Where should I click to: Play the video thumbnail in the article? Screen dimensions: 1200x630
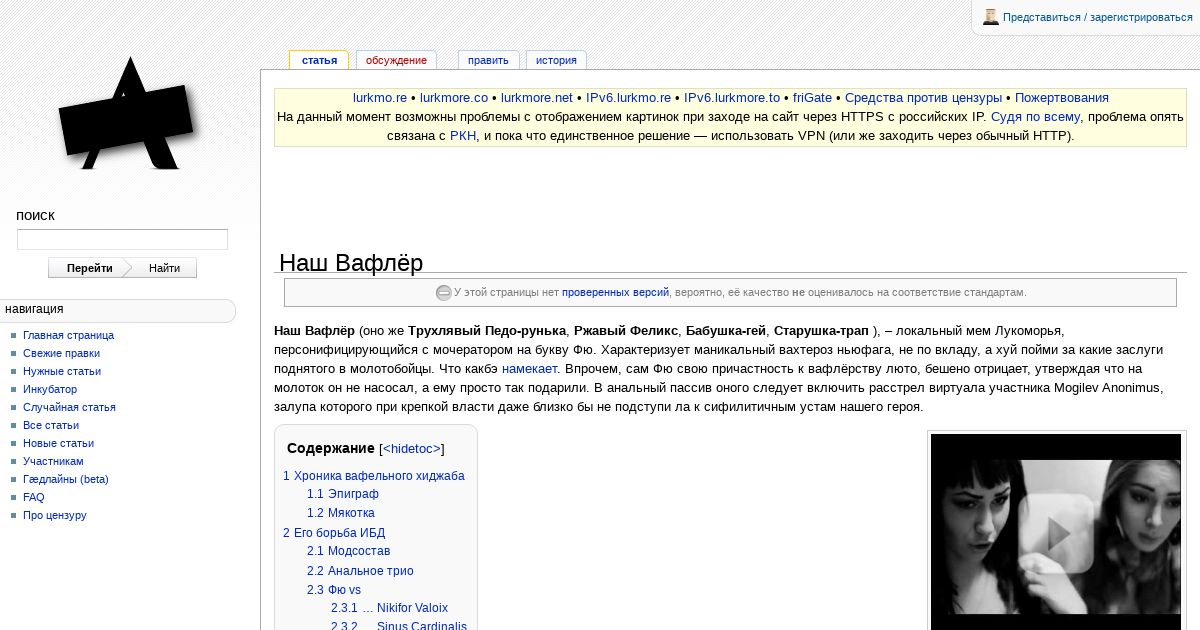click(1056, 532)
